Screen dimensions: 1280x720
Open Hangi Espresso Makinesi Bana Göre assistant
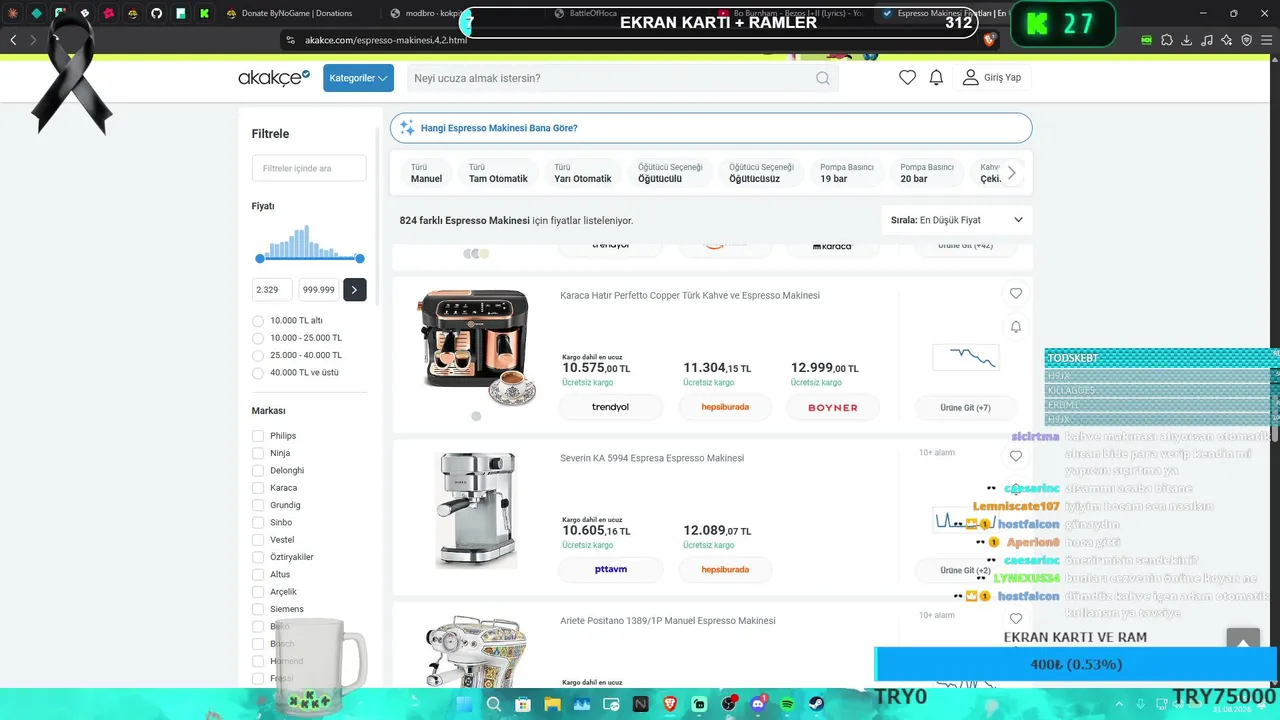711,128
